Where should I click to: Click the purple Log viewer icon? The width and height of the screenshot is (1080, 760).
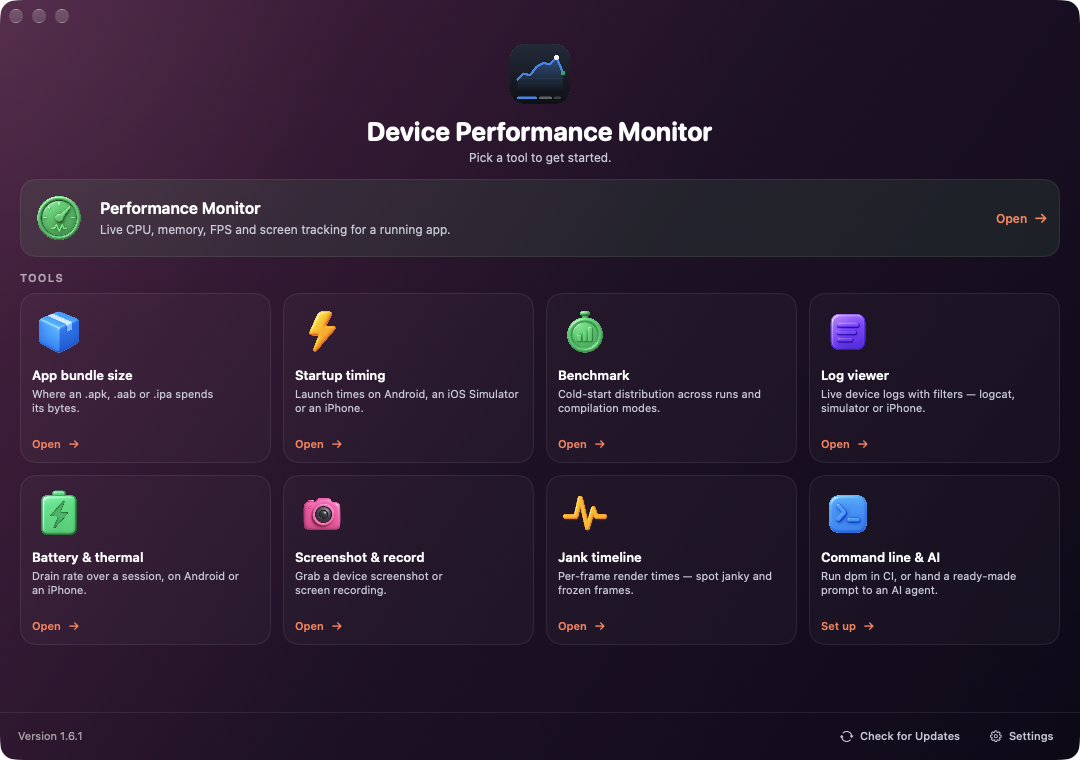pos(848,331)
